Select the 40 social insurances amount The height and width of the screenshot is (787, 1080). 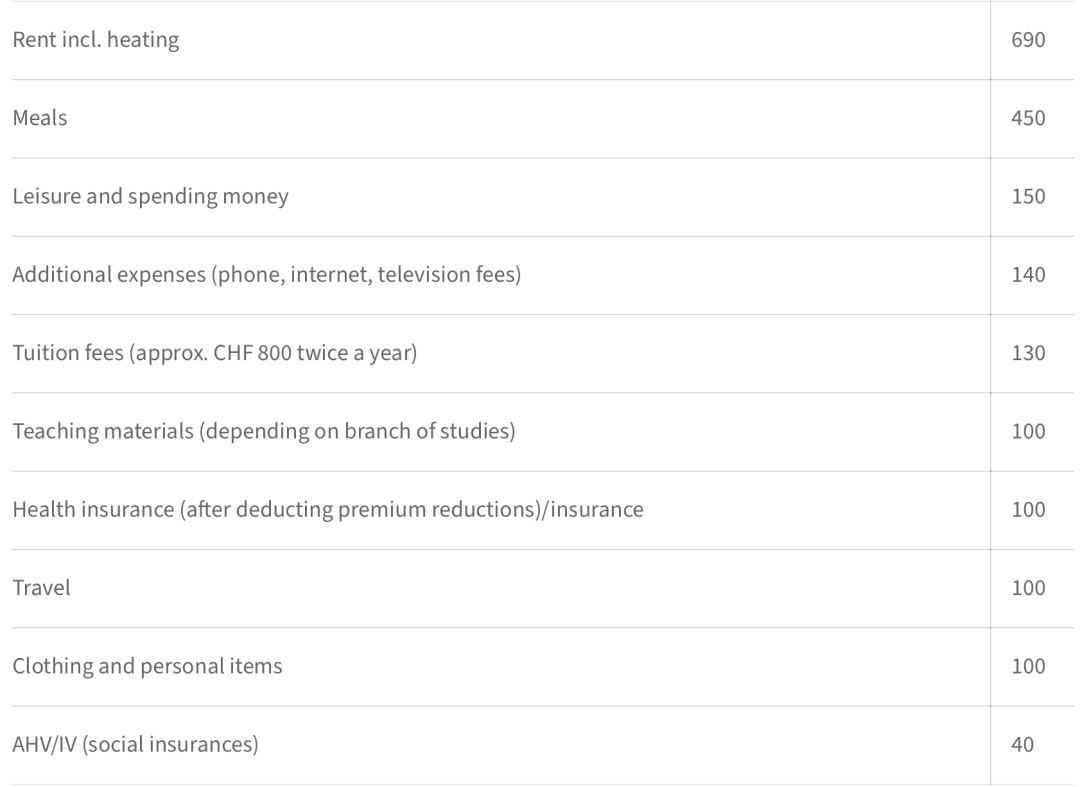pyautogui.click(x=1022, y=745)
